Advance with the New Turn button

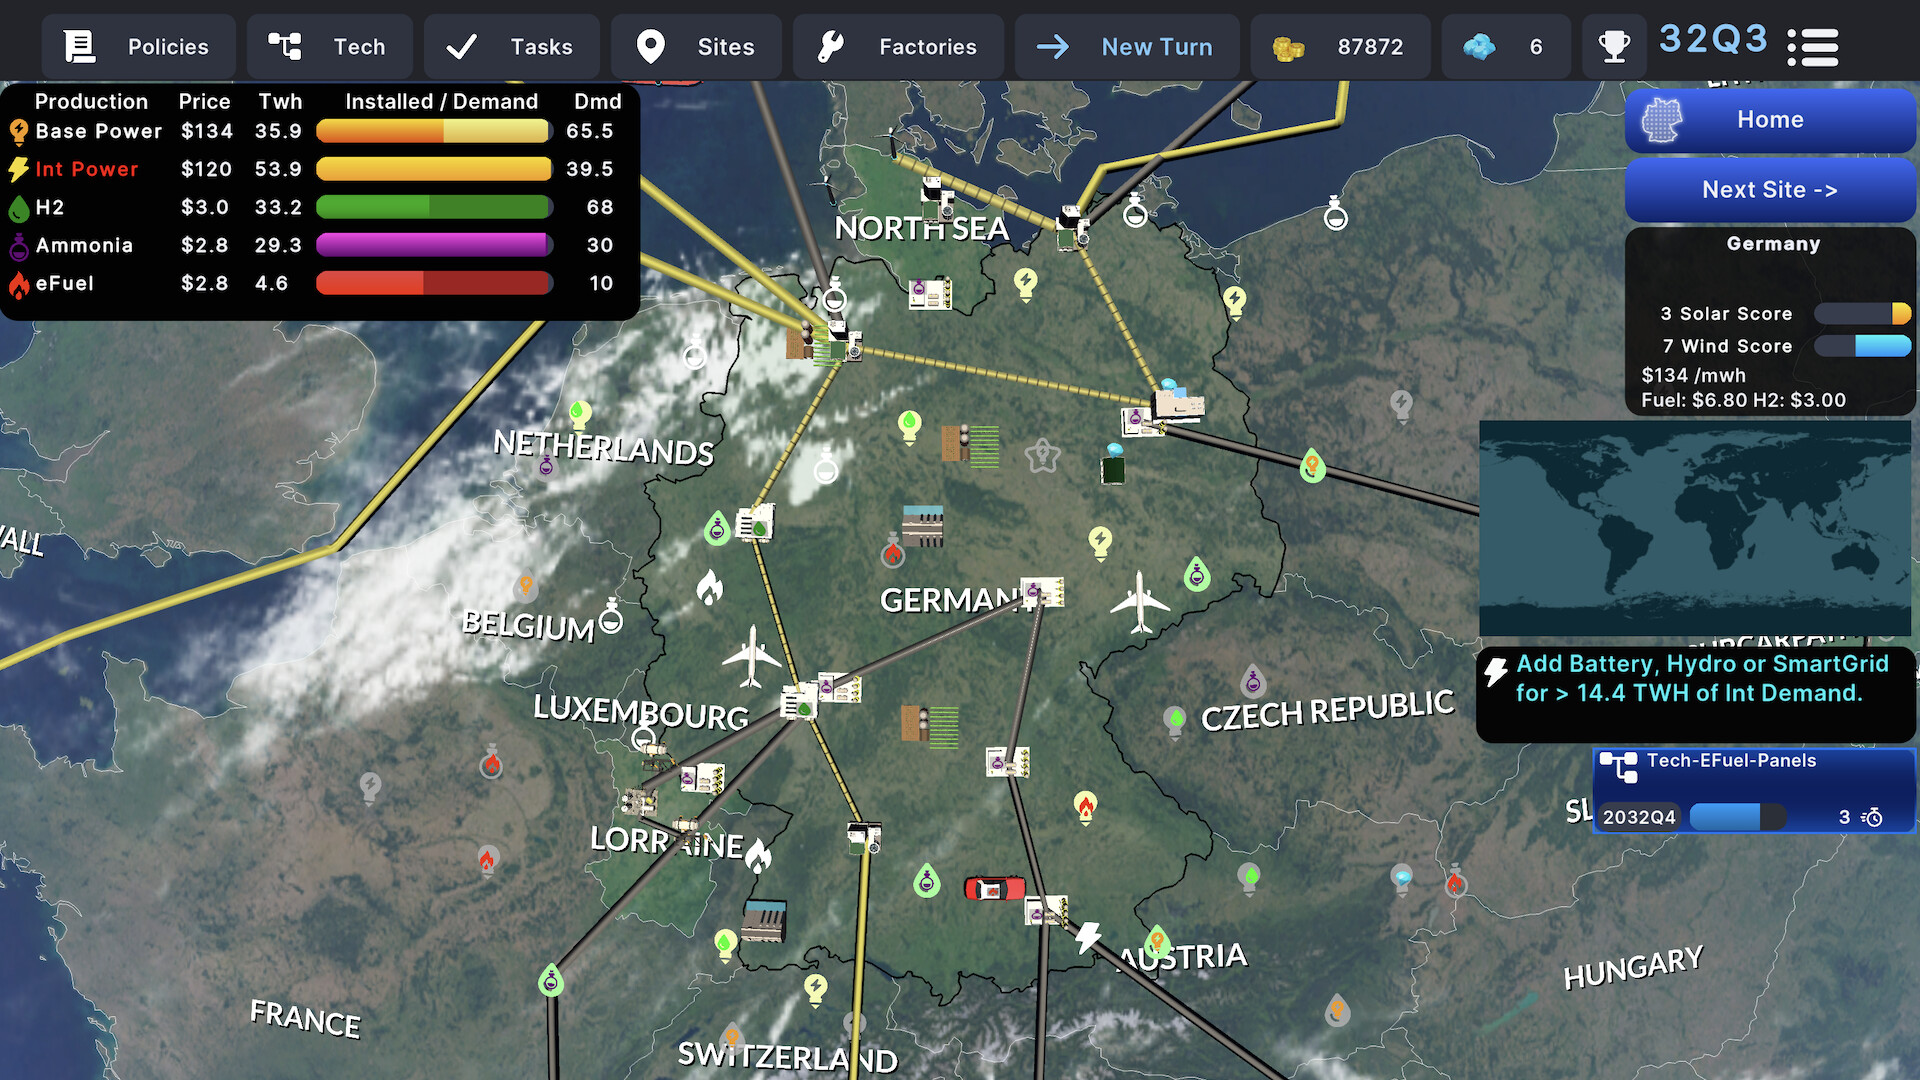[1127, 47]
